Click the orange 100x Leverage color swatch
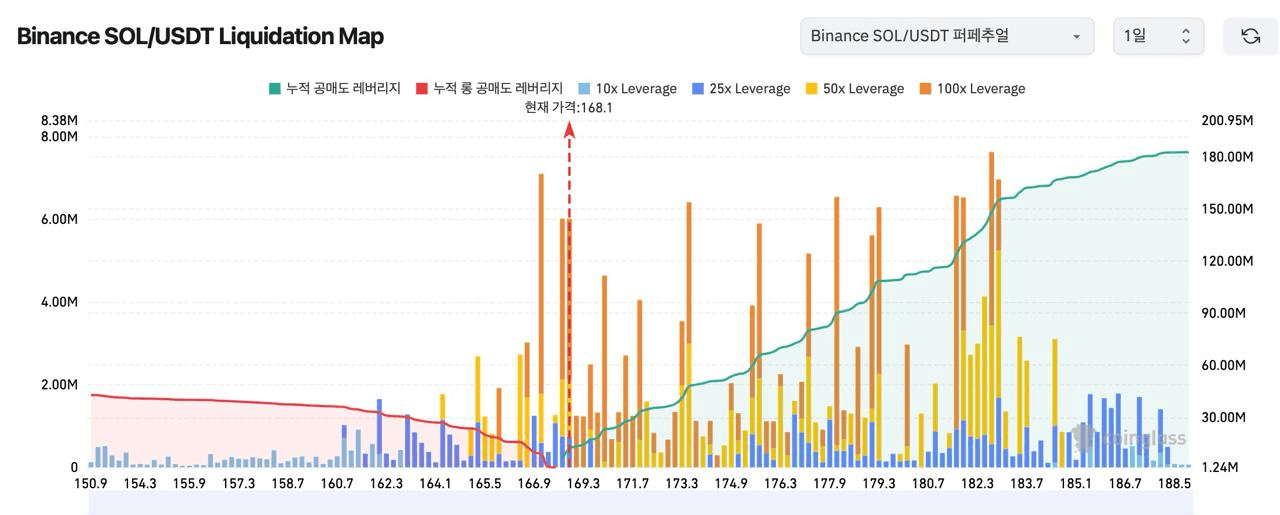Screen dimensions: 1280x515 [x=925, y=88]
